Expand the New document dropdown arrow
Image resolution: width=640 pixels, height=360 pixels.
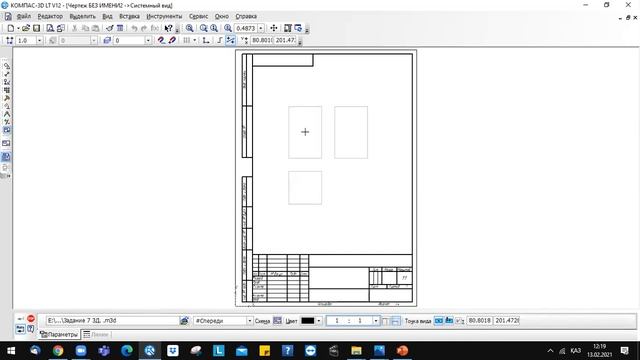click(18, 28)
